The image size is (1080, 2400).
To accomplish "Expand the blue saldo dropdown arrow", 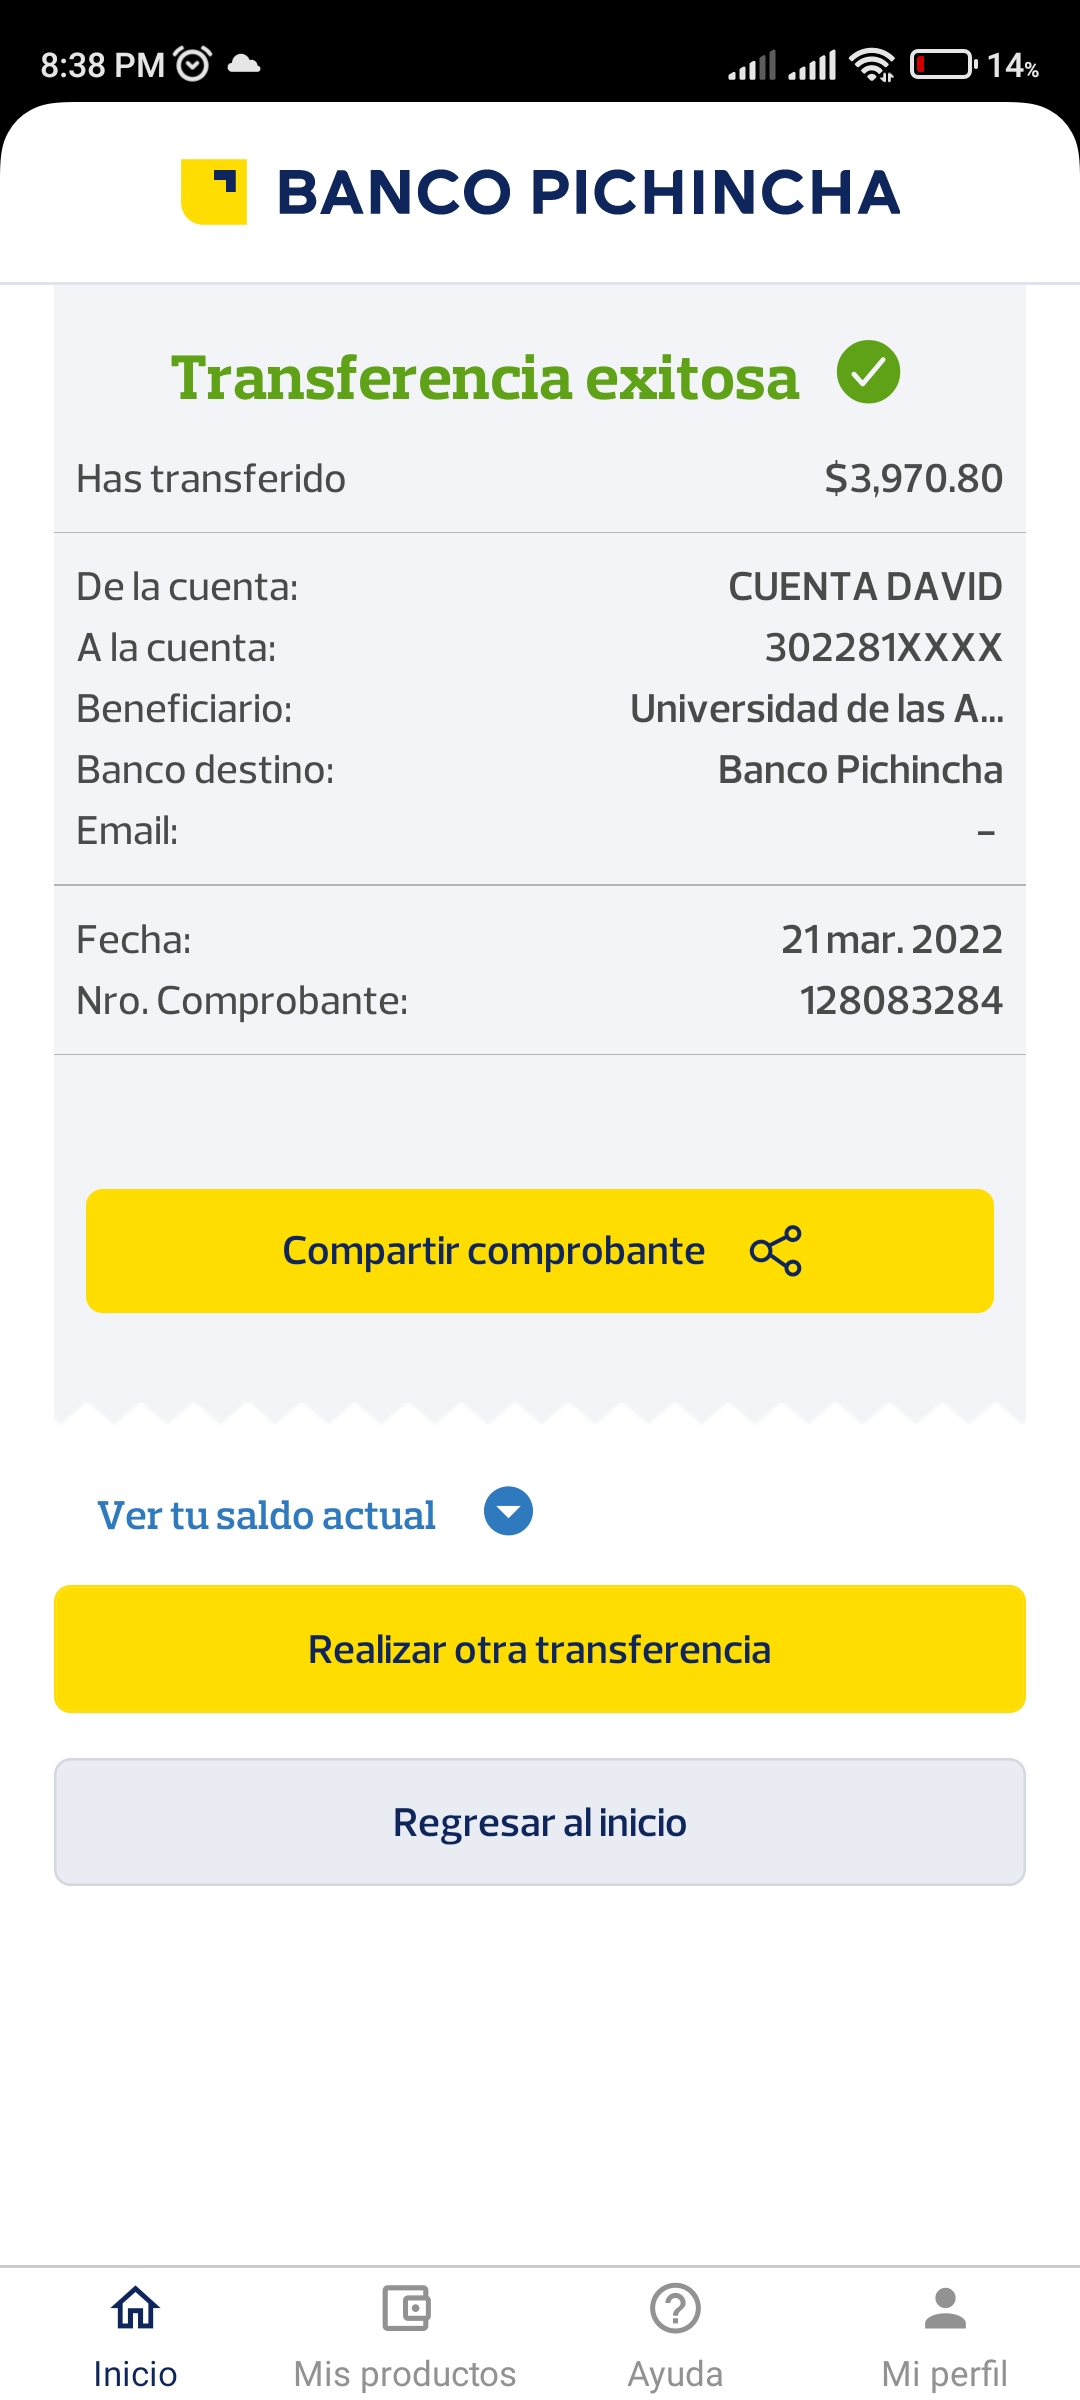I will pyautogui.click(x=508, y=1512).
